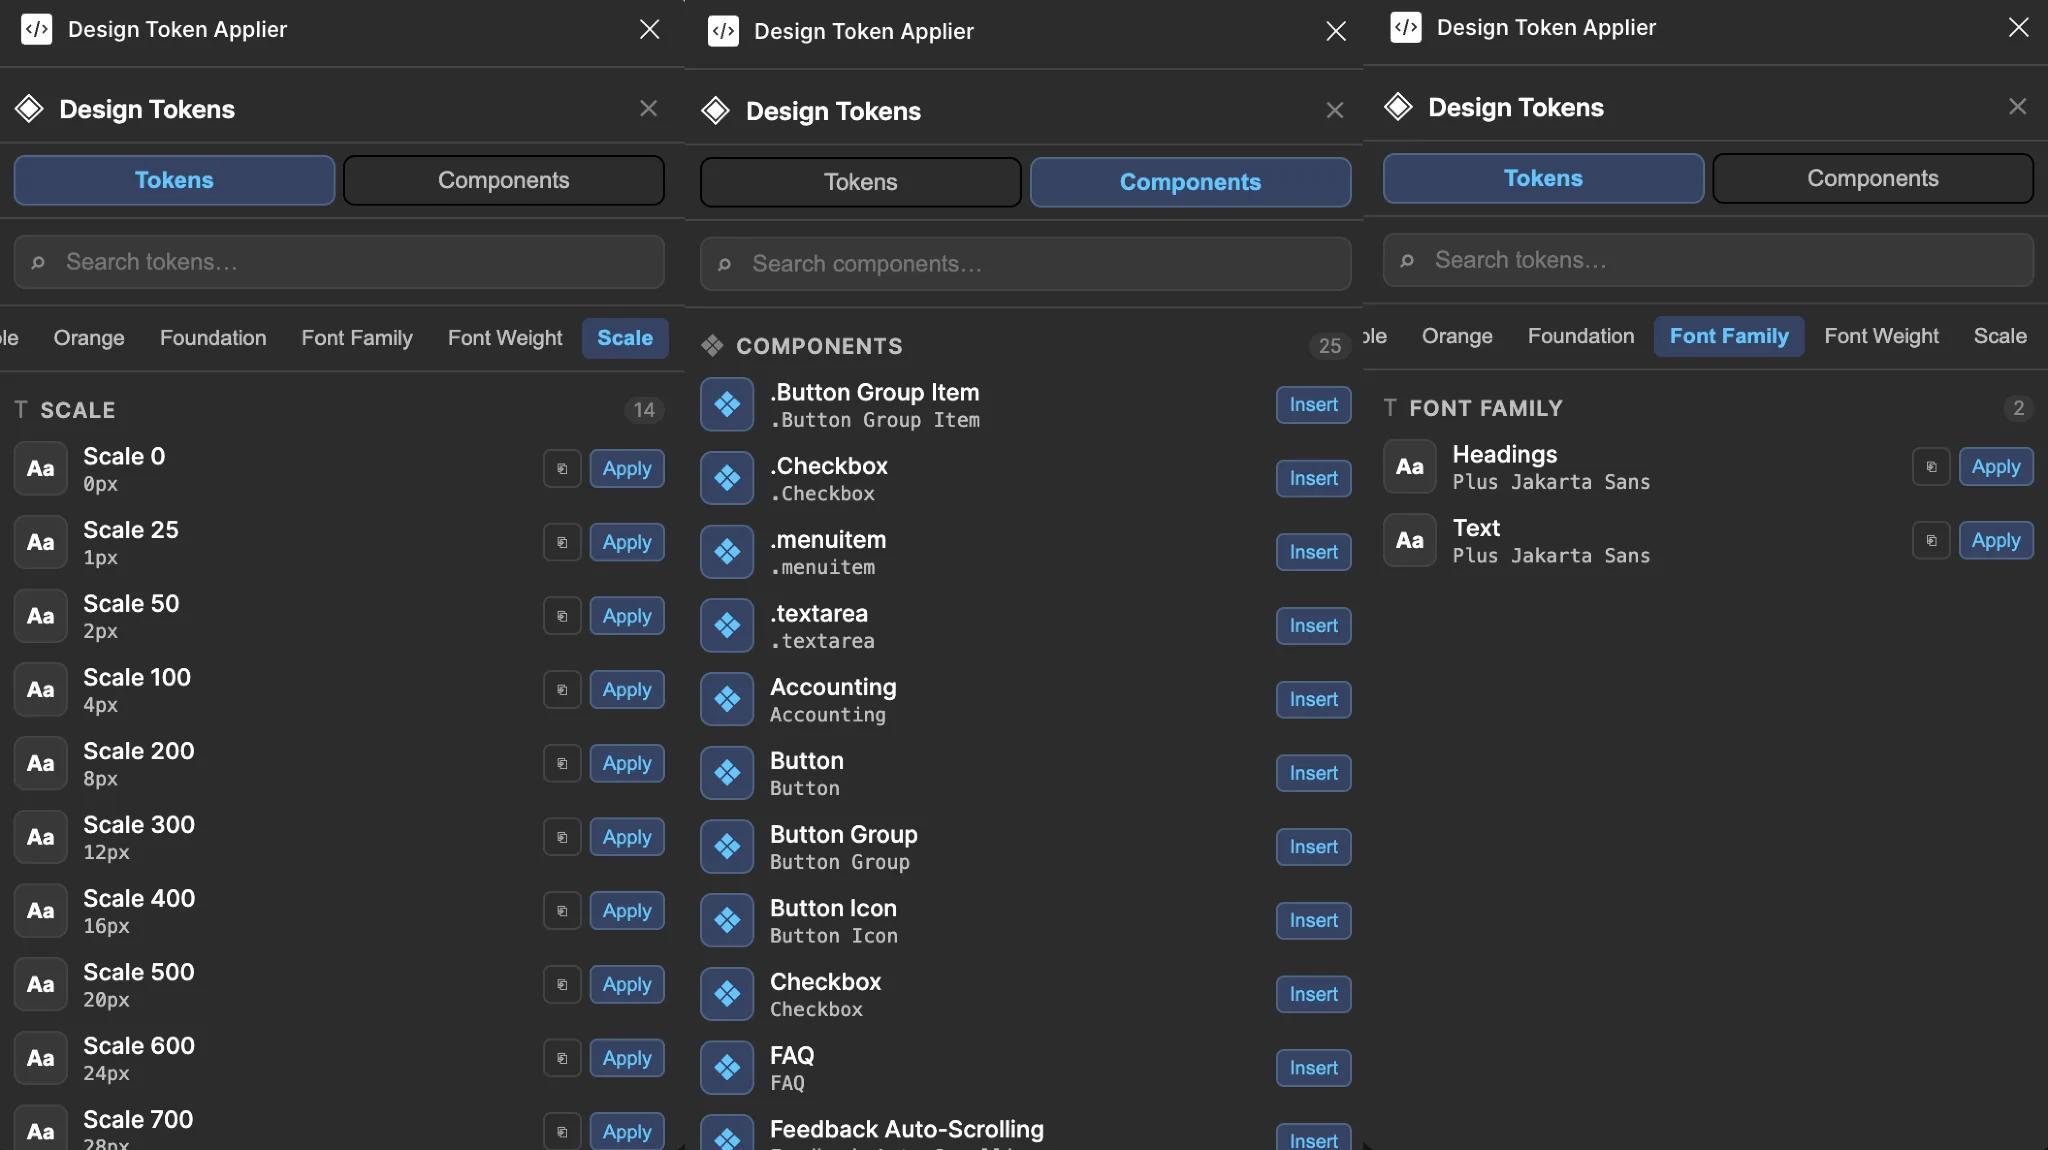Close Design Tokens header in left panel
Viewport: 2048px width, 1150px height.
648,108
